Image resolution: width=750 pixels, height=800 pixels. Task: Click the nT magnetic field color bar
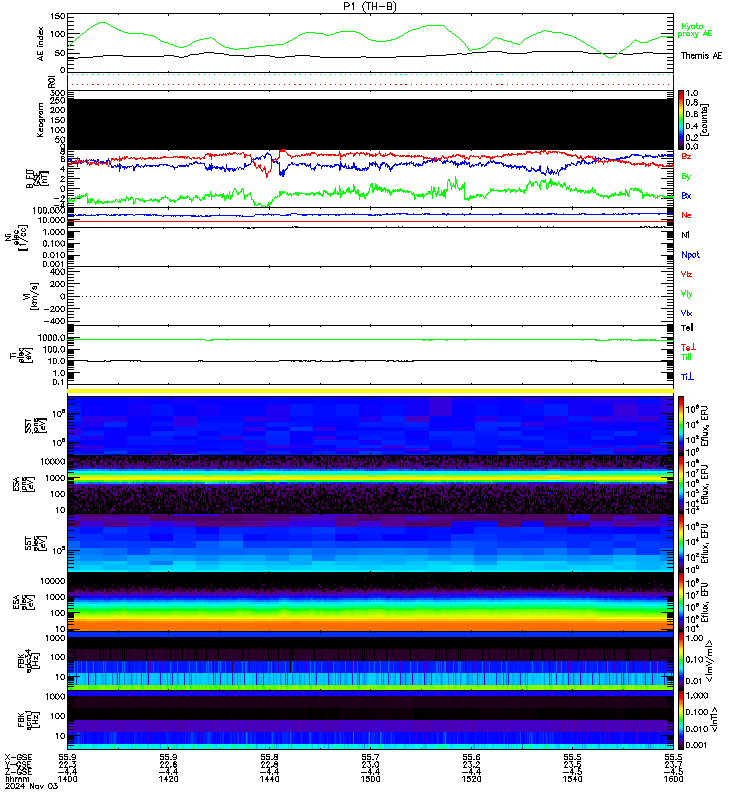point(681,720)
